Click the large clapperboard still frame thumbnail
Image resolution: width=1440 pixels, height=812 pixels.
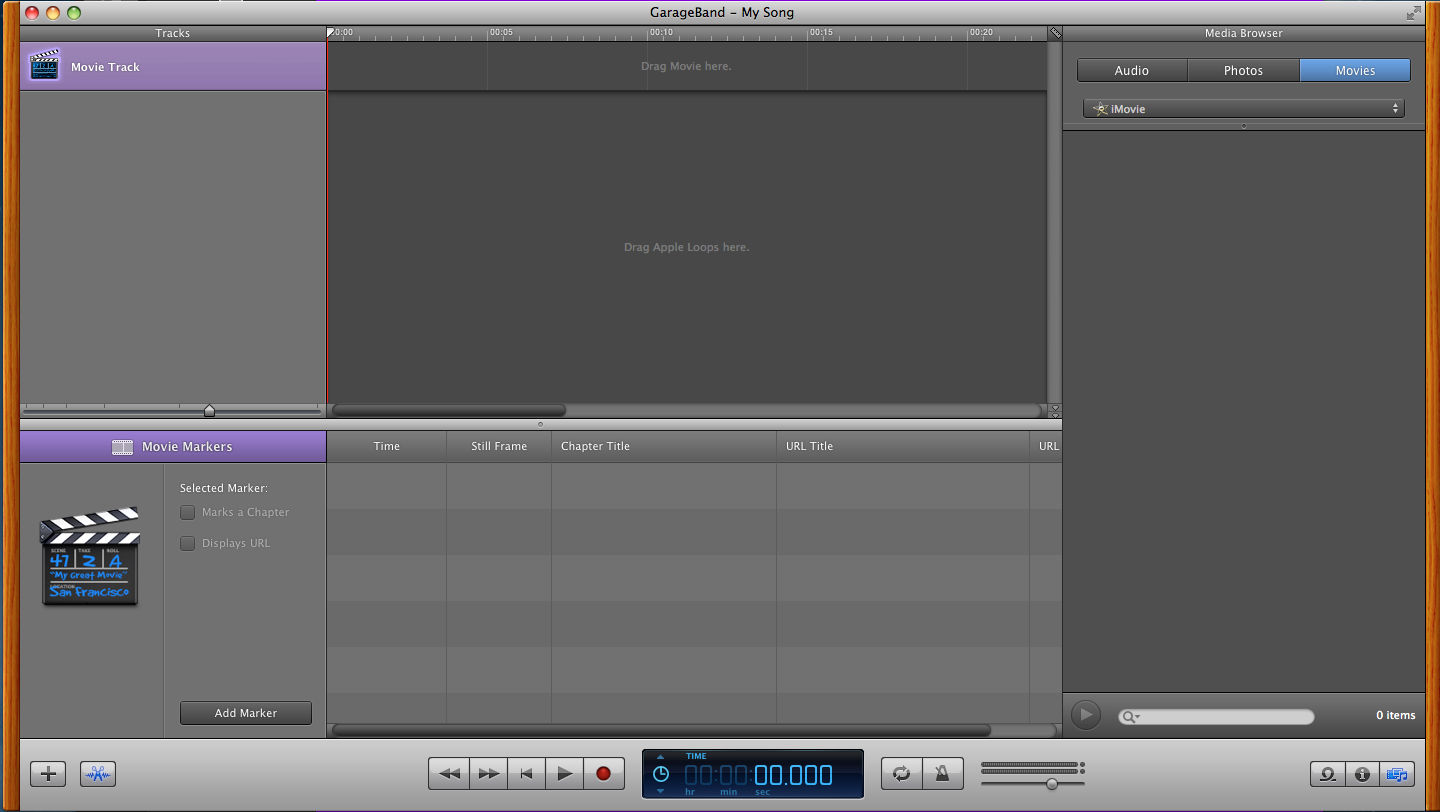coord(90,555)
